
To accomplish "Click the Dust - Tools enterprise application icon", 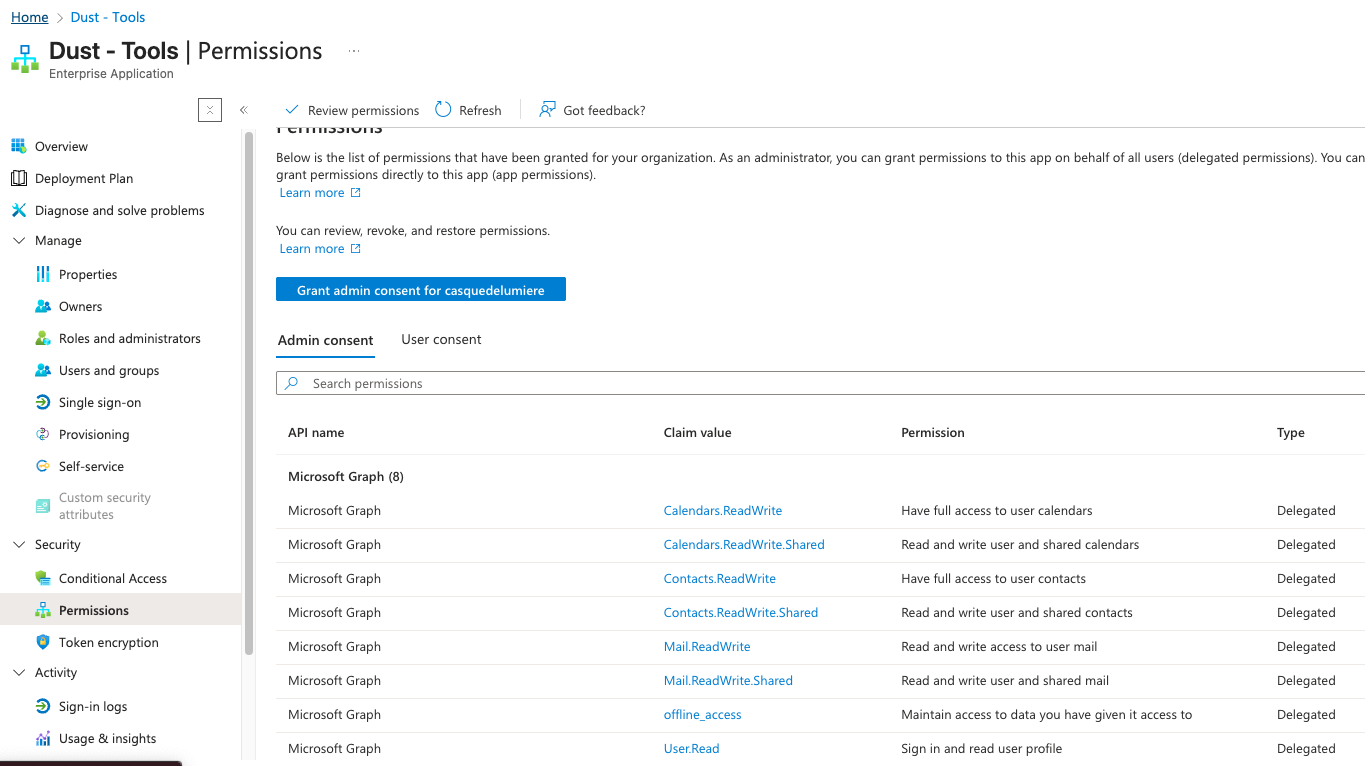I will pyautogui.click(x=25, y=59).
